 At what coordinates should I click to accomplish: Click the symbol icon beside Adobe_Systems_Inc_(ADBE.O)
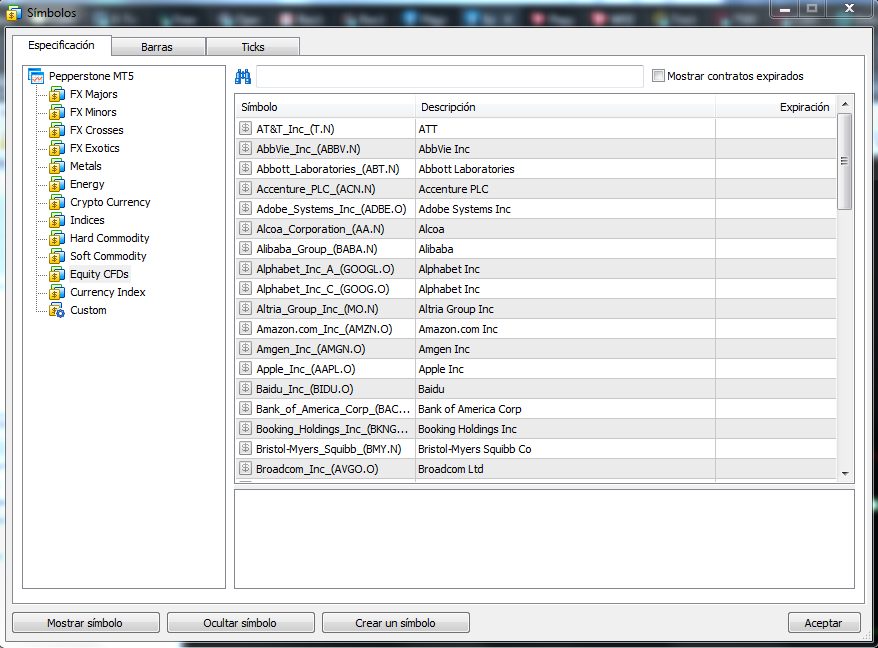click(x=245, y=208)
